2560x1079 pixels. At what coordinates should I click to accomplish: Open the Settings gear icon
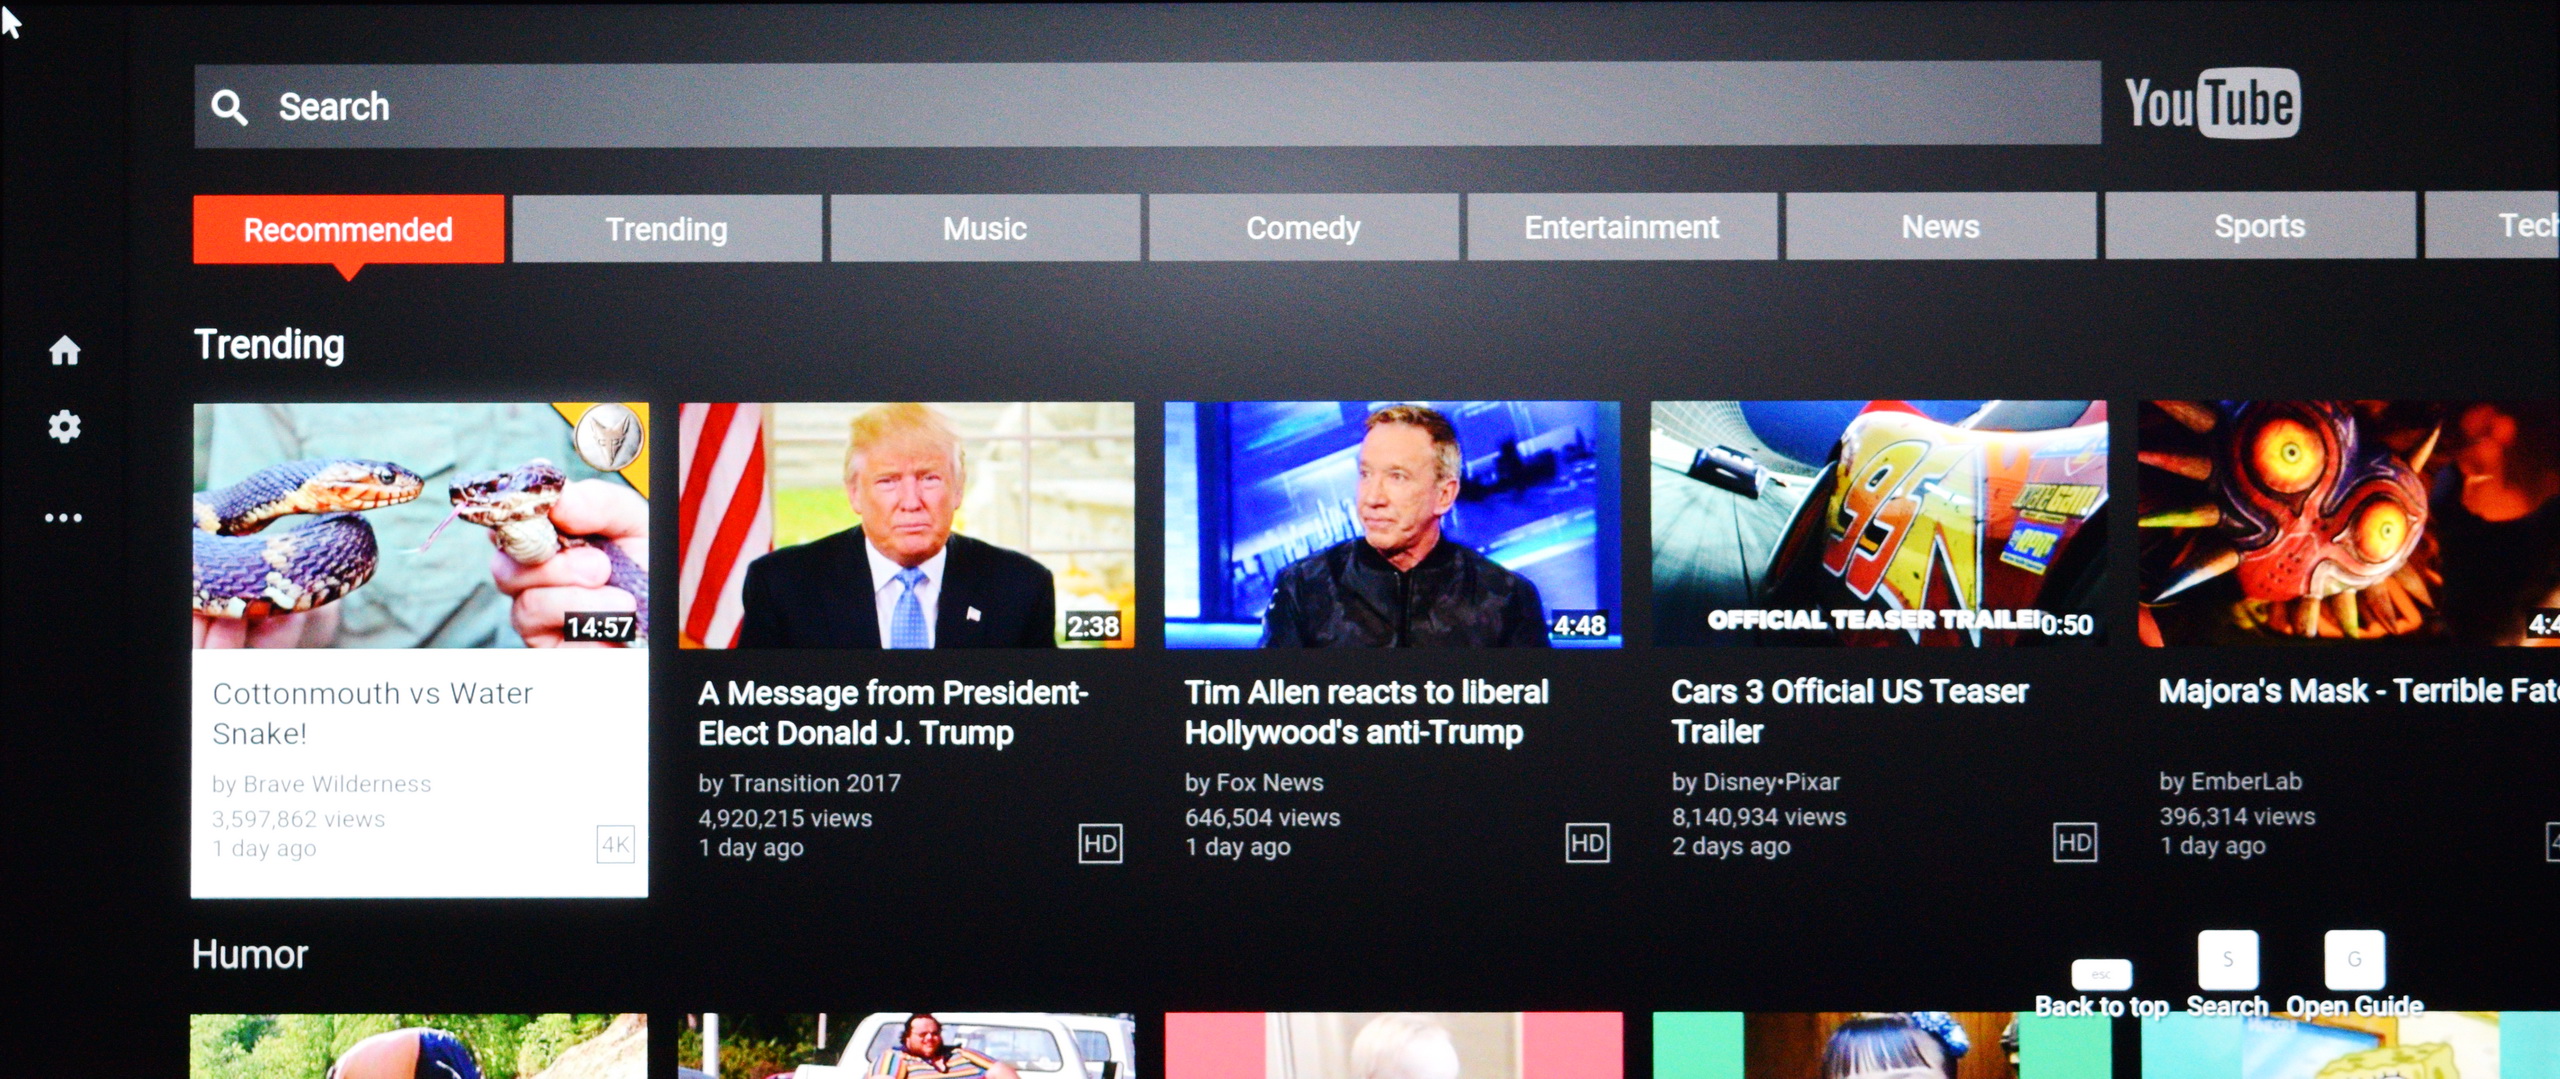[x=65, y=427]
